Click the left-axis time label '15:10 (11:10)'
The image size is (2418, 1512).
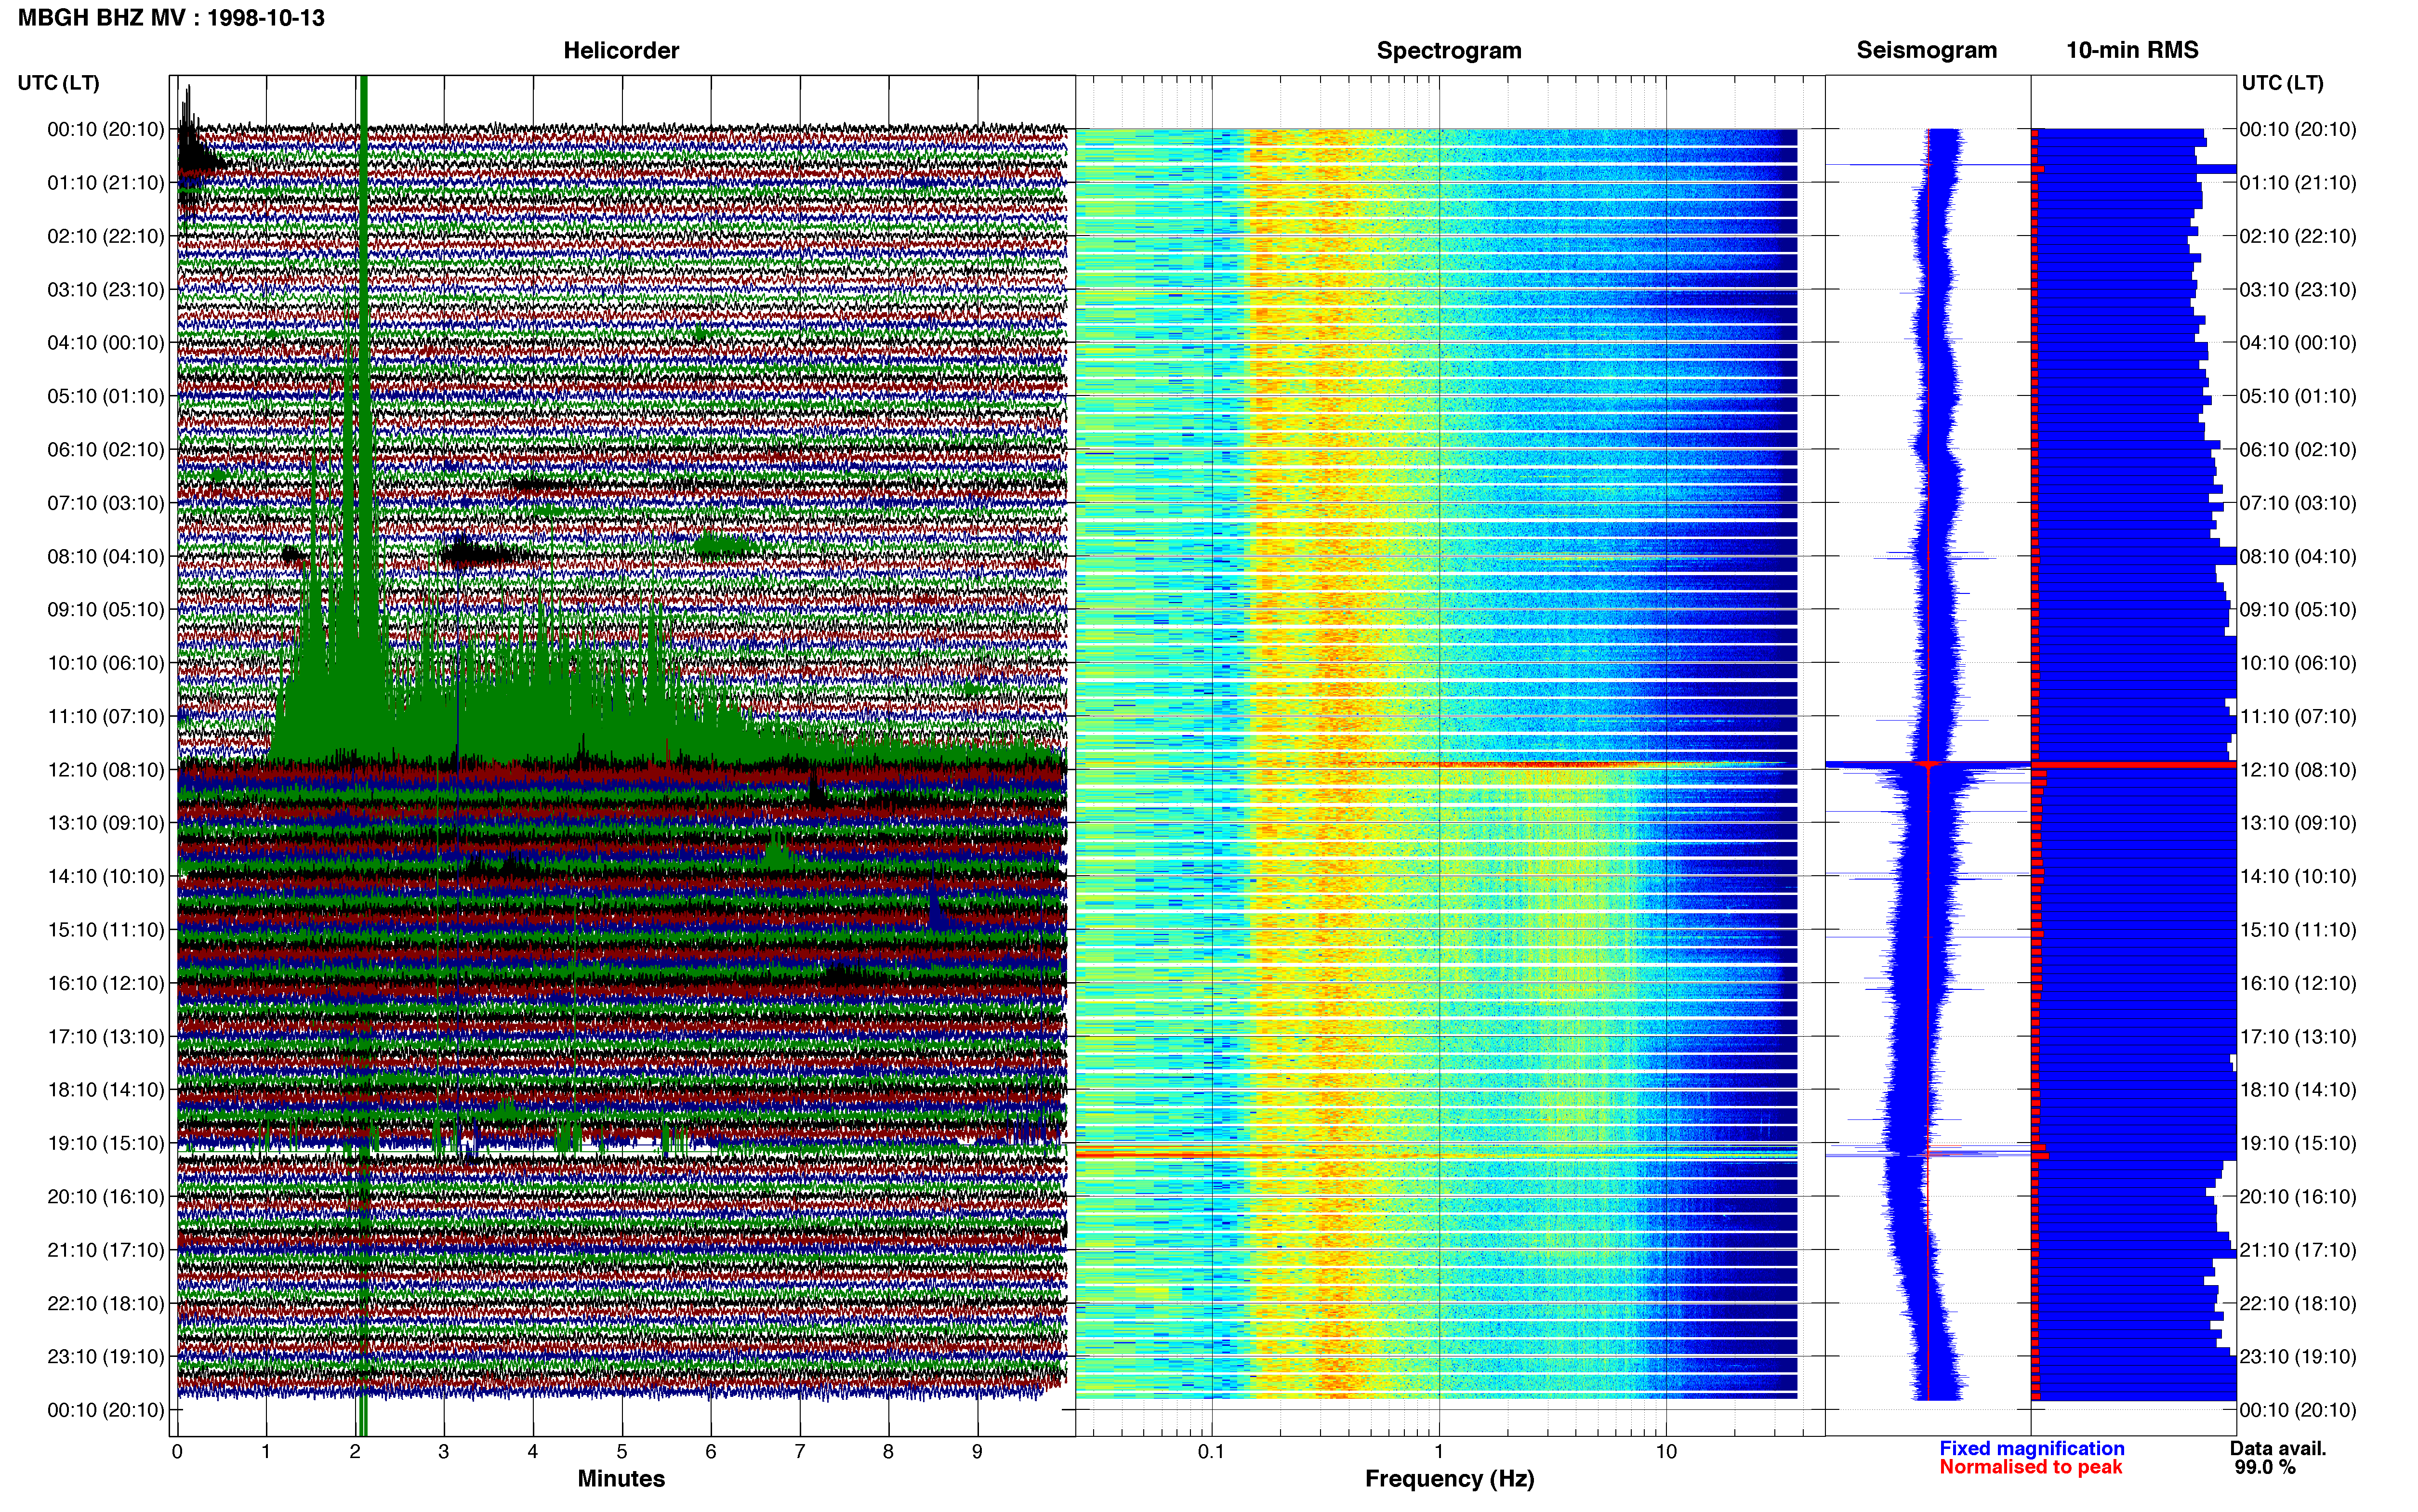coord(106,930)
